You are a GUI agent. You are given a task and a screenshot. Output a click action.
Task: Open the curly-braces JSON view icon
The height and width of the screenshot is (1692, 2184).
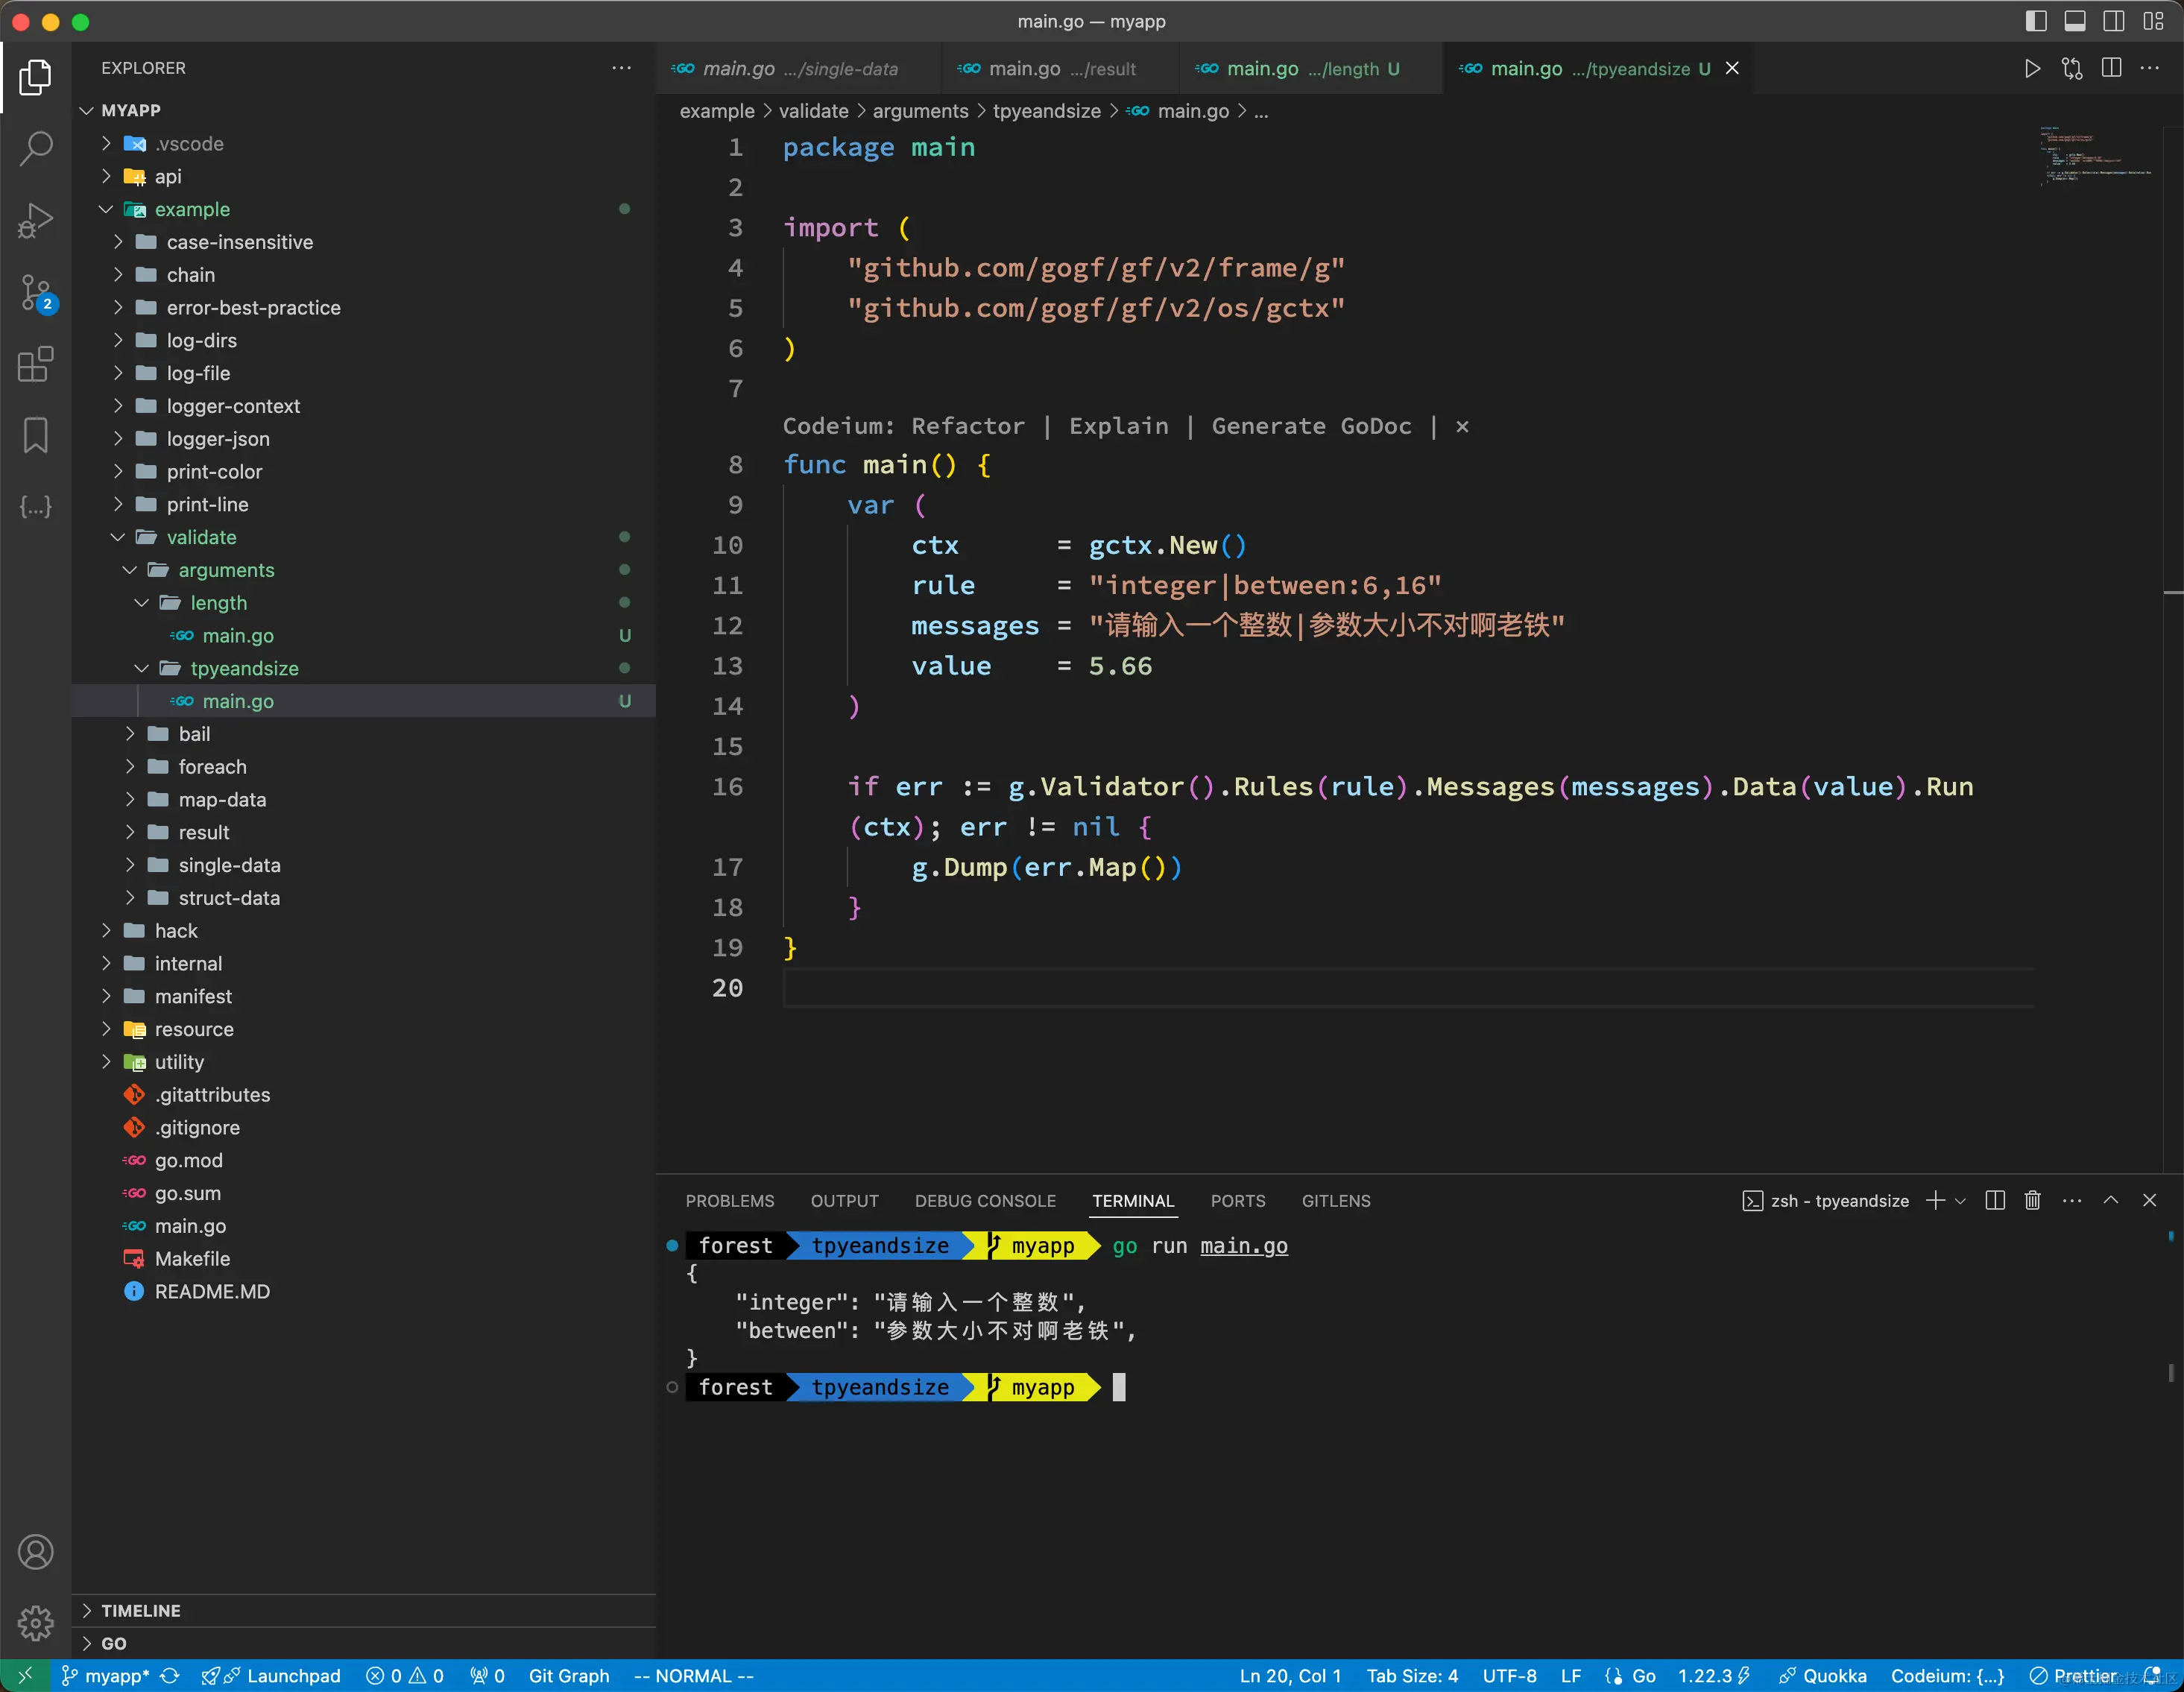[x=35, y=507]
